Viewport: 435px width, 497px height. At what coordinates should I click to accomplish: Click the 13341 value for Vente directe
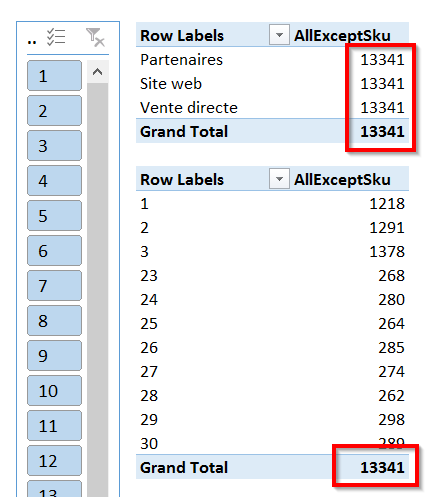click(x=382, y=108)
